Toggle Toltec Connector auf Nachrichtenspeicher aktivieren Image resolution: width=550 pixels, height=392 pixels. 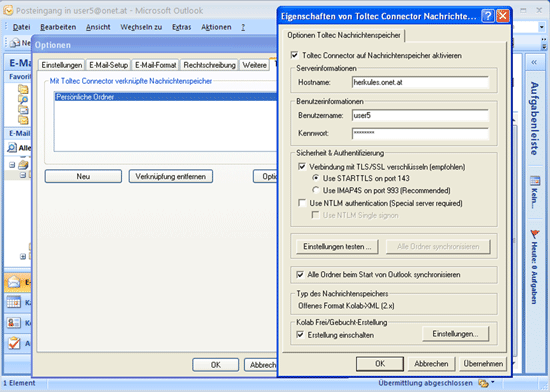coord(294,55)
